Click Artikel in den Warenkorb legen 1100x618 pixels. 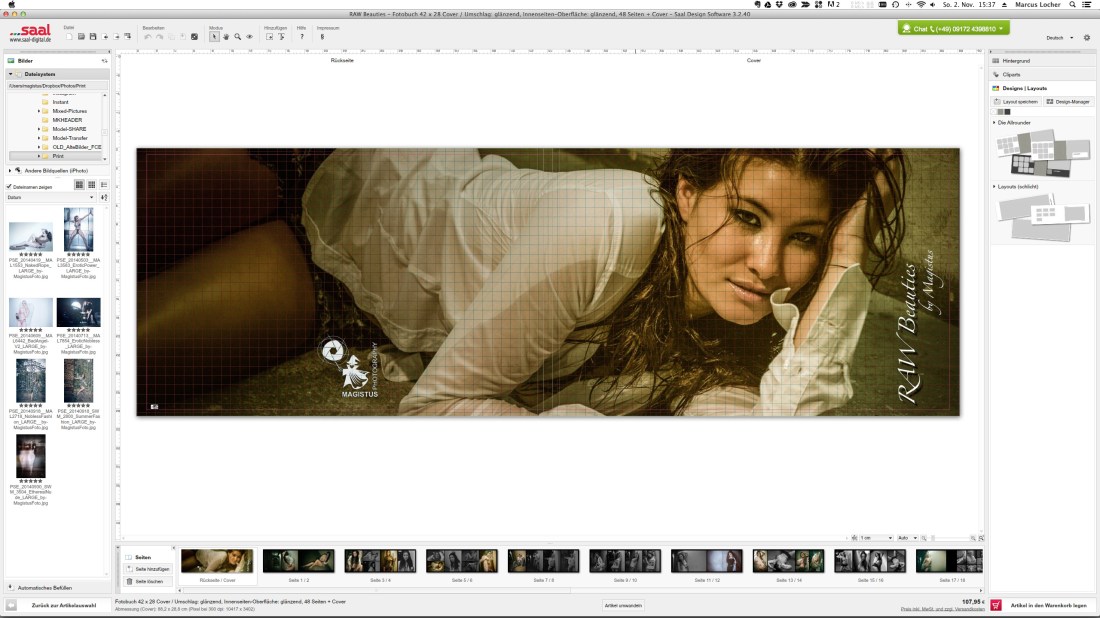[x=1050, y=604]
